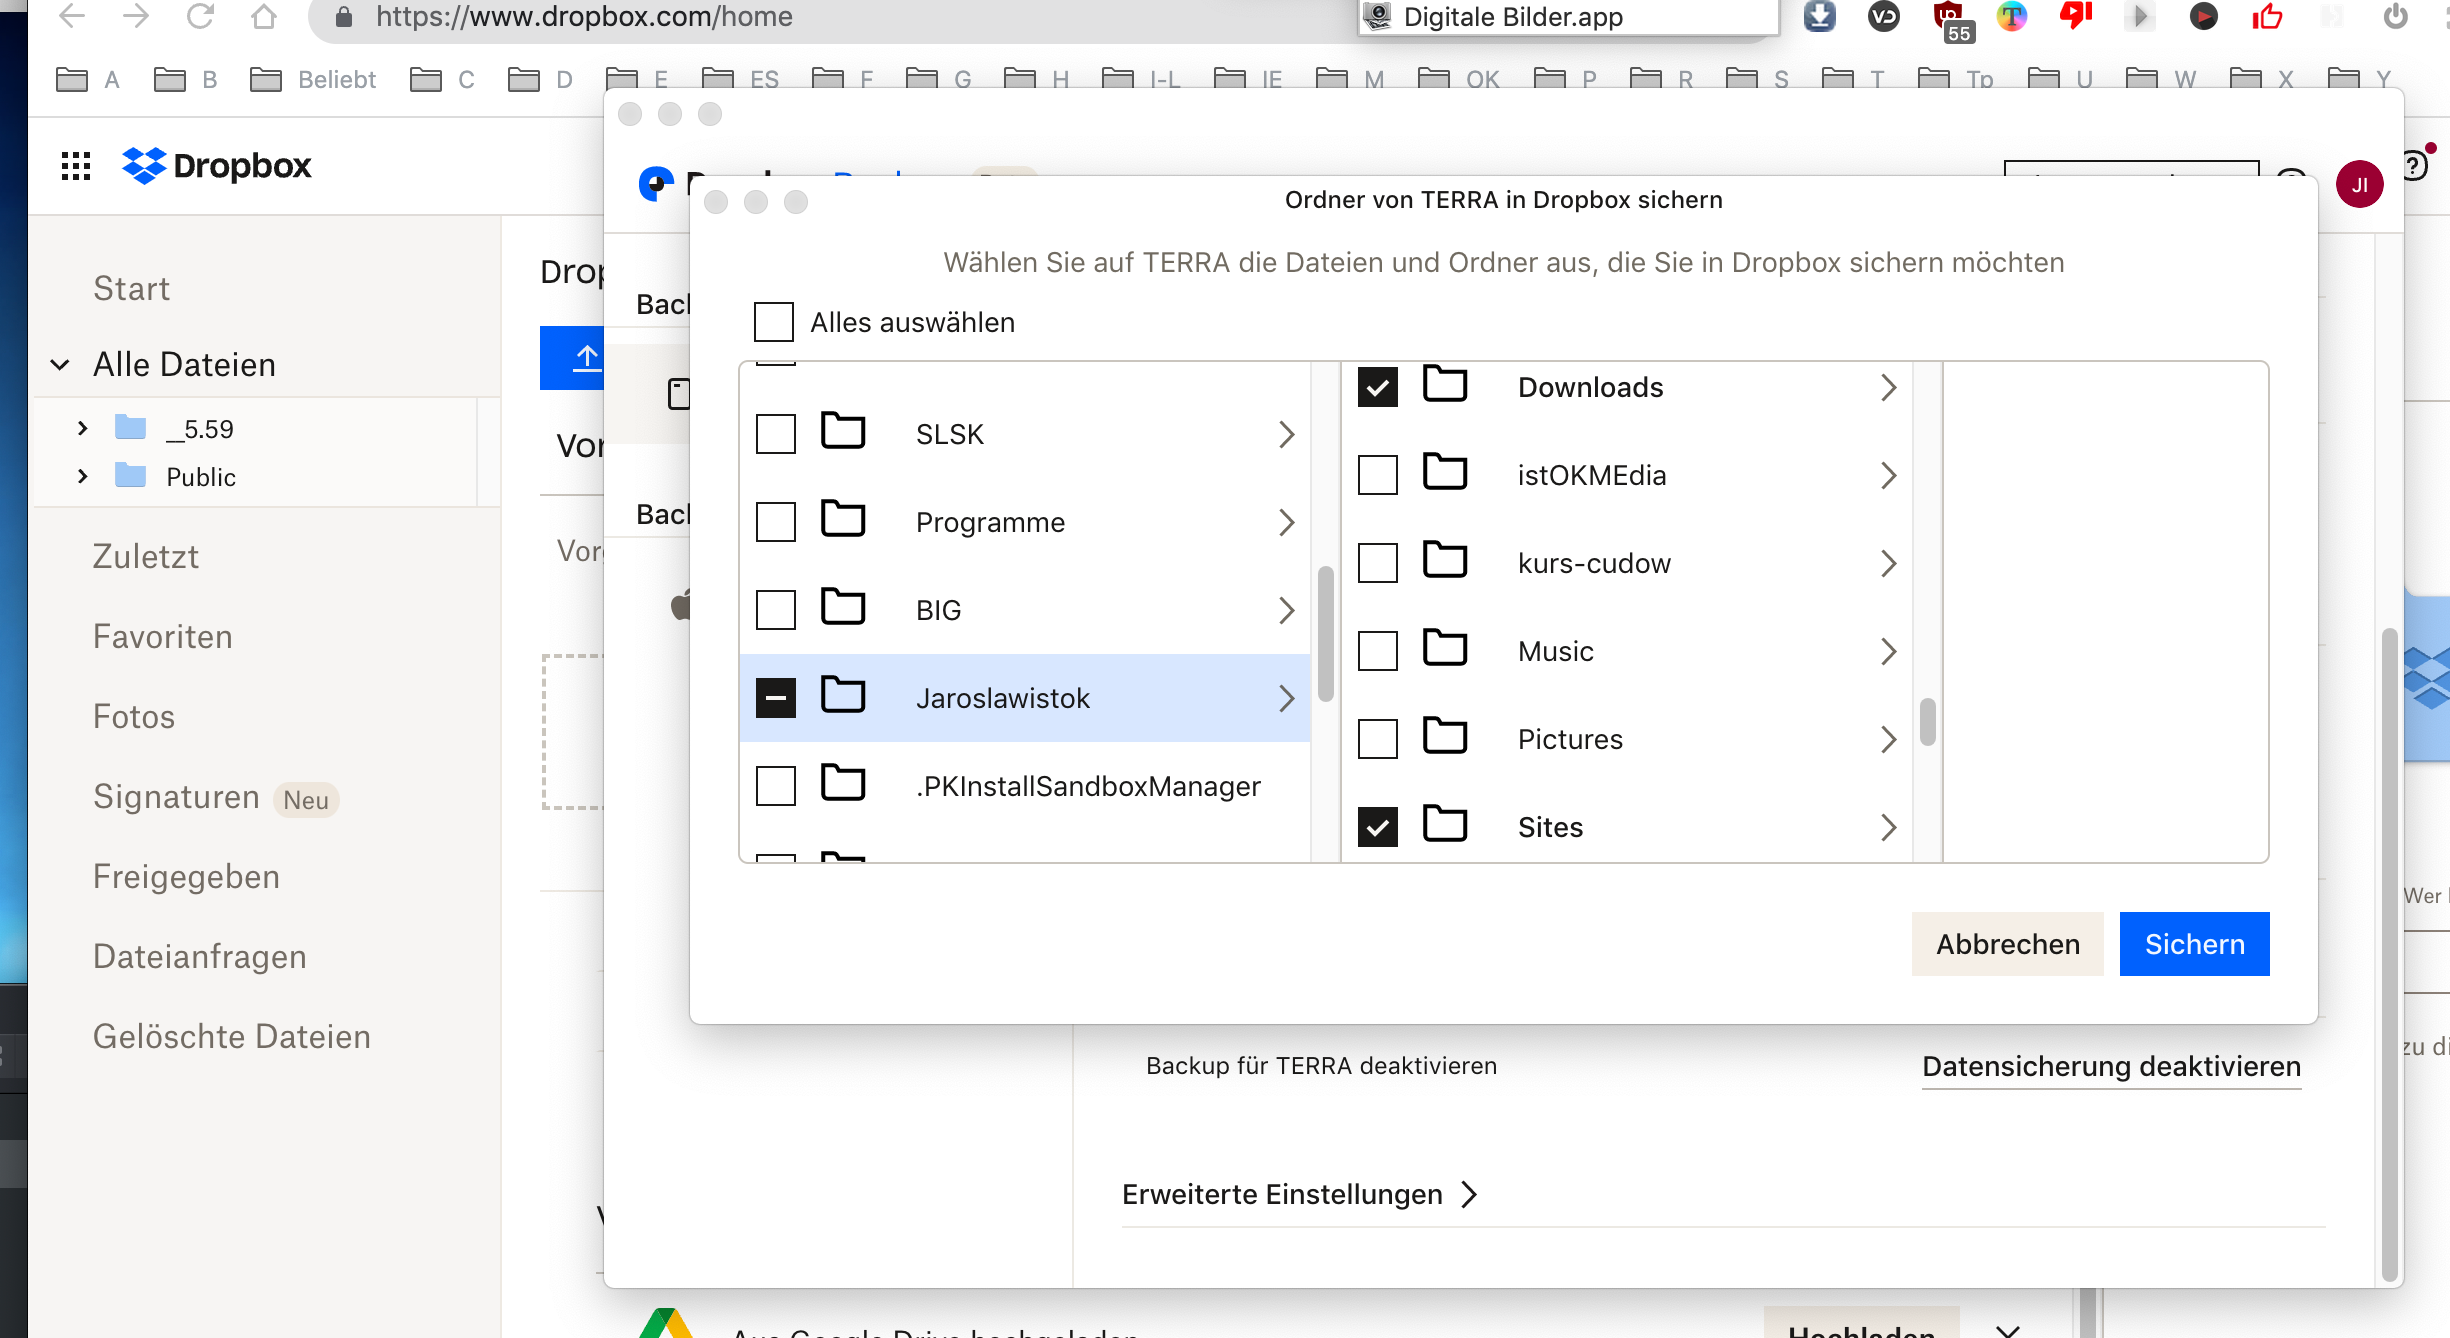Click the browser address bar
The image size is (2450, 1338).
coord(830,16)
